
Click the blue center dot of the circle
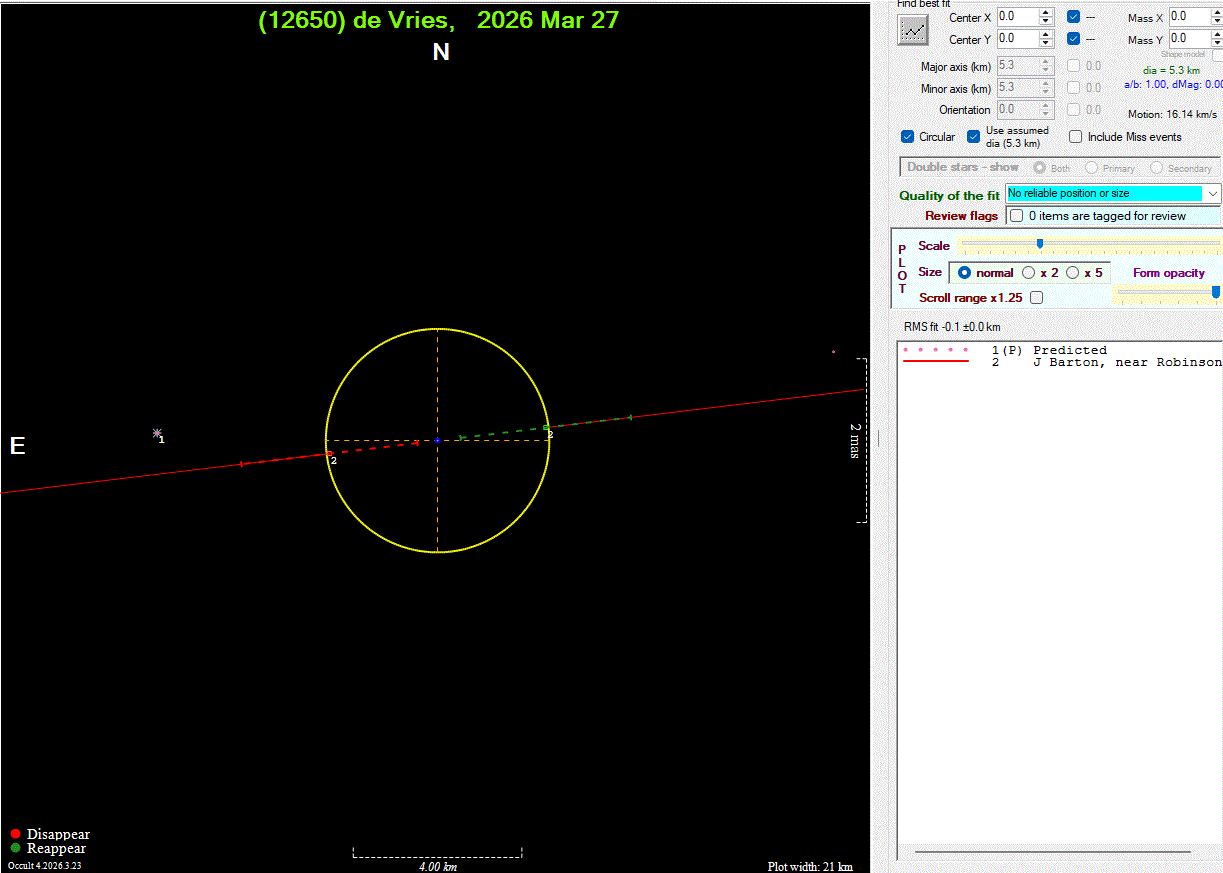click(x=437, y=440)
